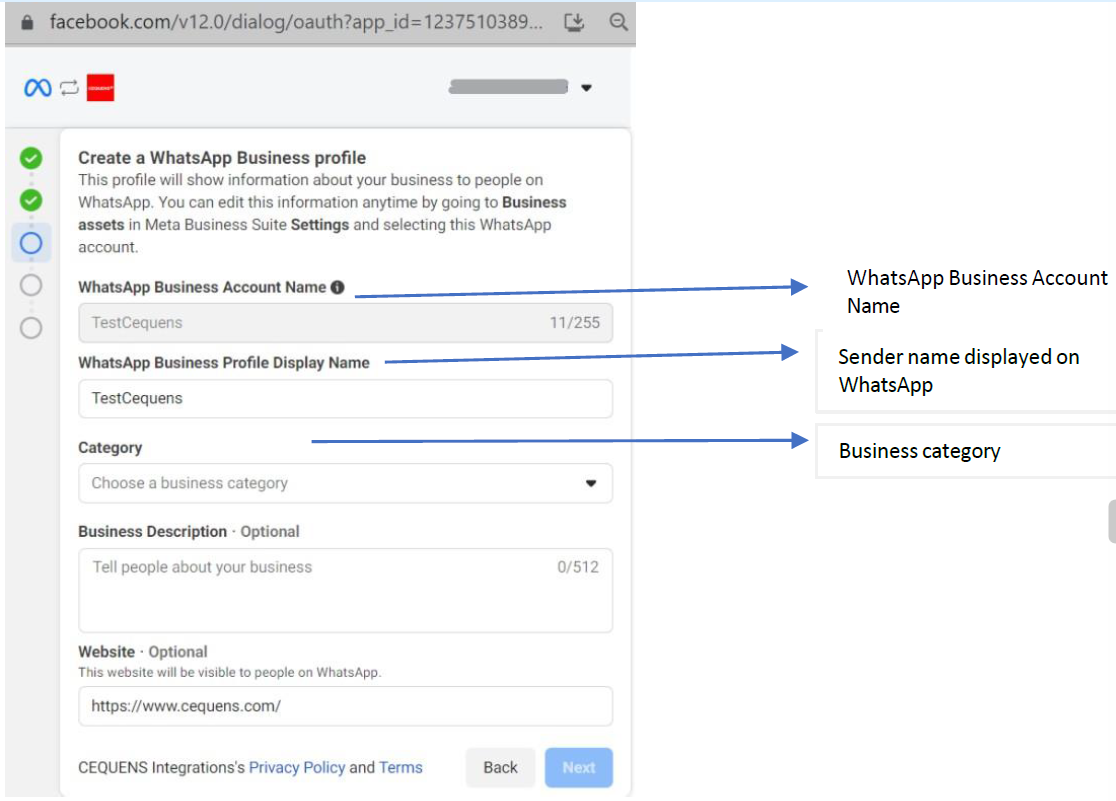Viewport: 1116px width, 801px height.
Task: Open the Choose a business category dropdown
Action: point(345,483)
